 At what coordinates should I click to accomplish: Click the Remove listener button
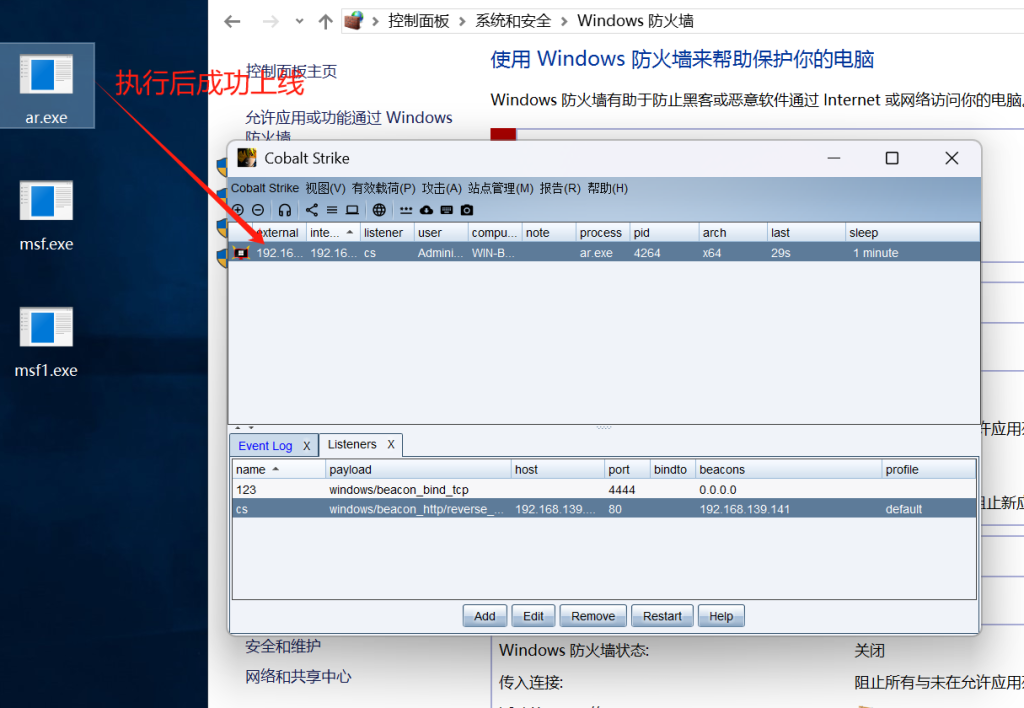pyautogui.click(x=593, y=616)
